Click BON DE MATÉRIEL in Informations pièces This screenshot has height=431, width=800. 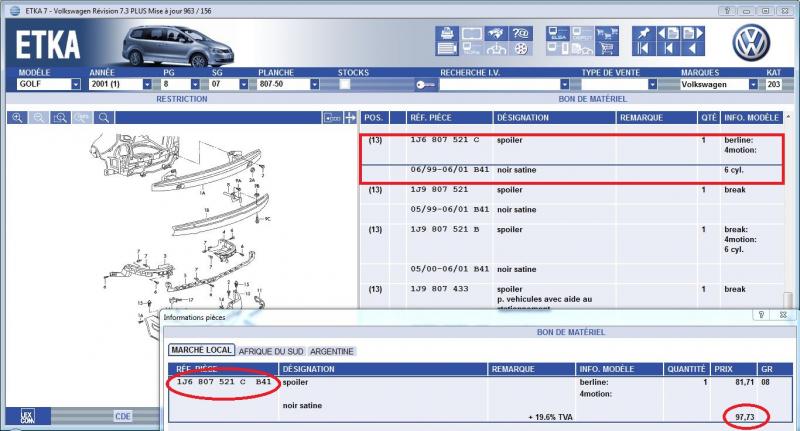pyautogui.click(x=571, y=332)
